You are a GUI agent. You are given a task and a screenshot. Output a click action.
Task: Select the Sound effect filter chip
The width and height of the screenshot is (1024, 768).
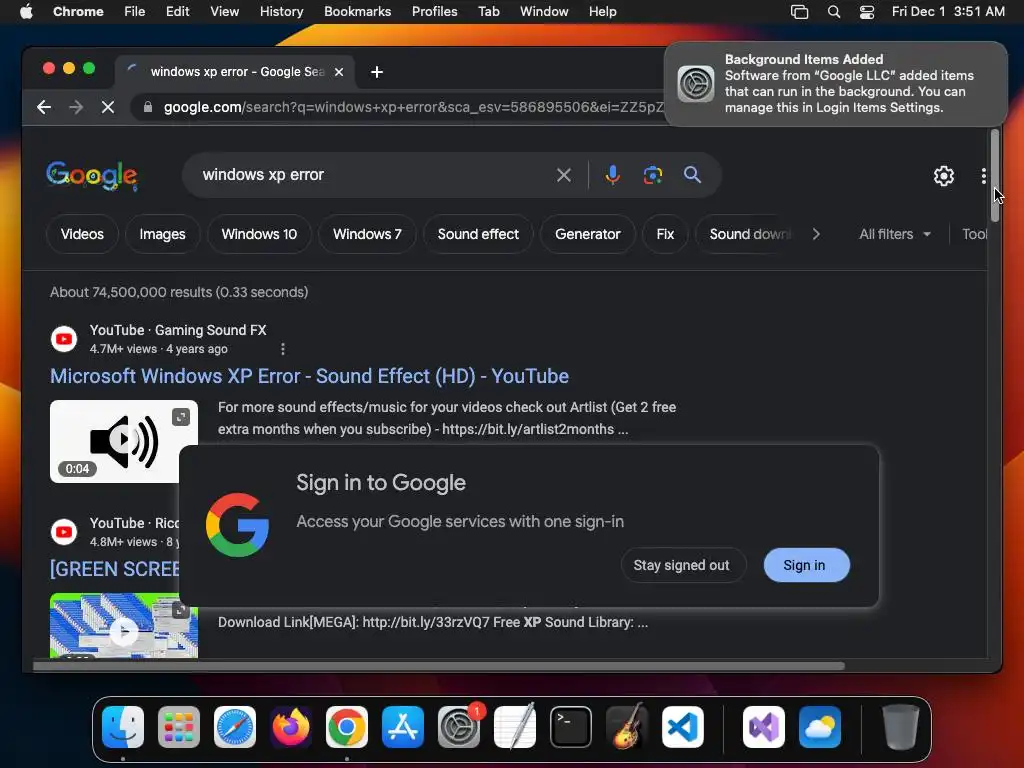478,234
